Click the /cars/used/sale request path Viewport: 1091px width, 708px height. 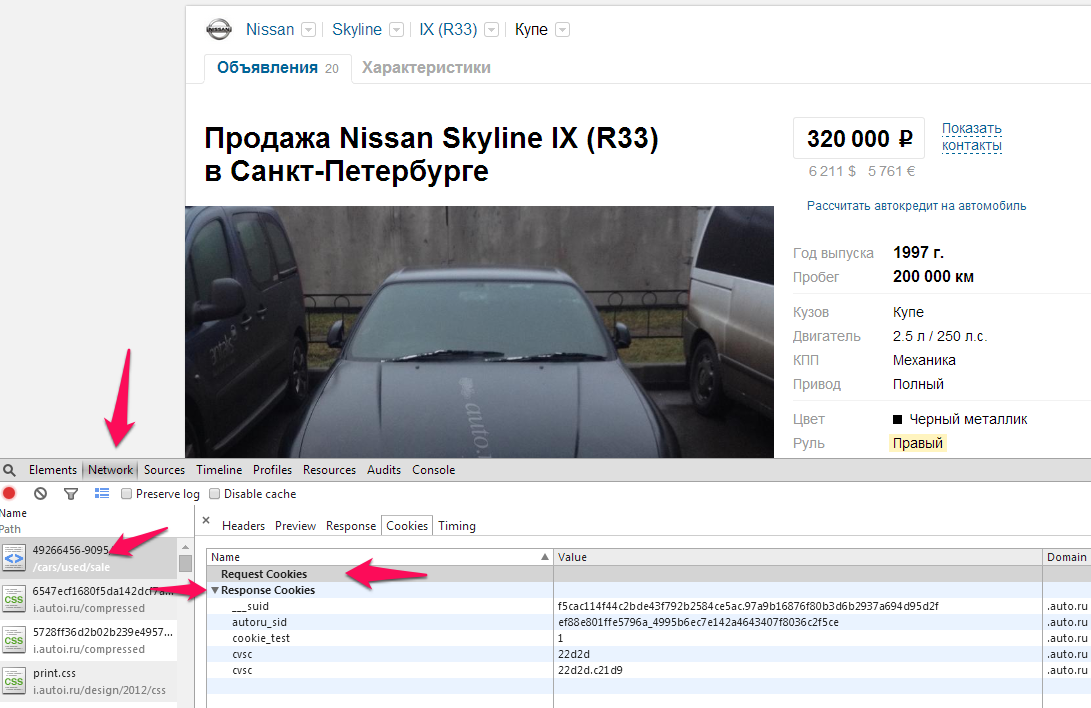click(x=71, y=568)
